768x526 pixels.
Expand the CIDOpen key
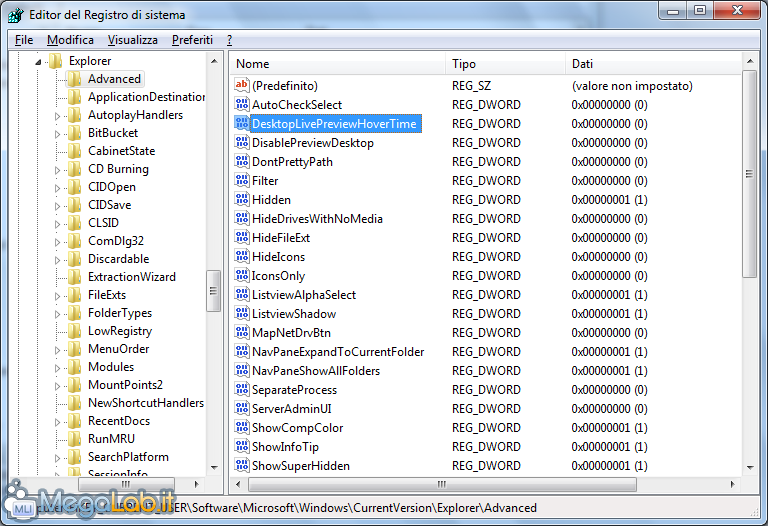pos(57,188)
